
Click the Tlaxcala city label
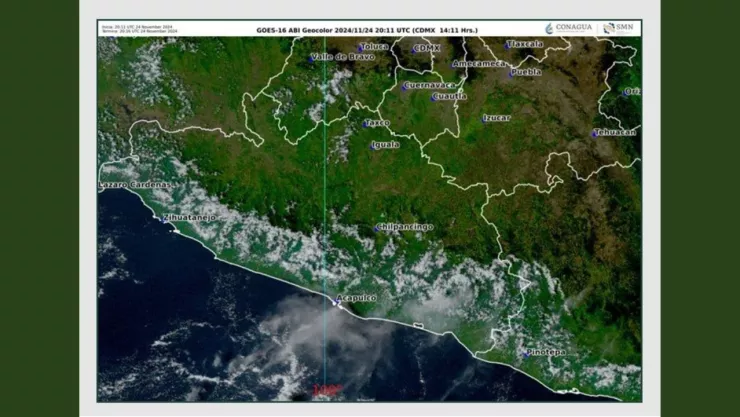524,44
